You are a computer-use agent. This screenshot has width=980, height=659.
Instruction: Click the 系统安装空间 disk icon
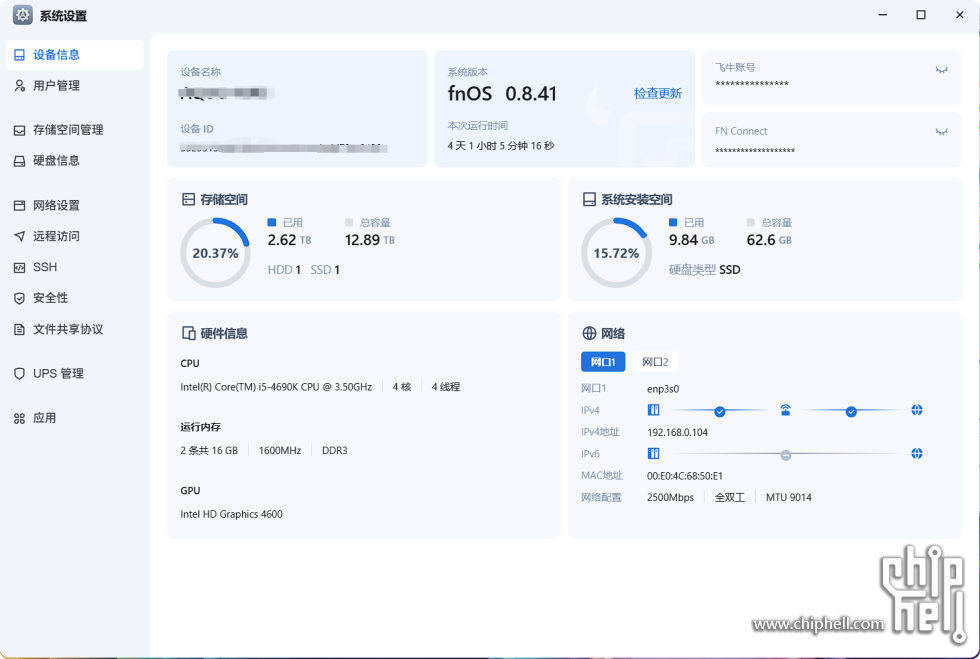click(589, 199)
